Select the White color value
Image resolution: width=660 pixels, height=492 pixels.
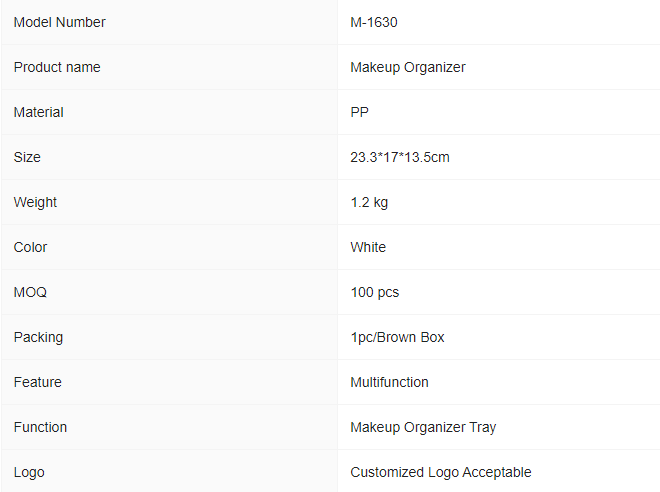click(x=368, y=247)
